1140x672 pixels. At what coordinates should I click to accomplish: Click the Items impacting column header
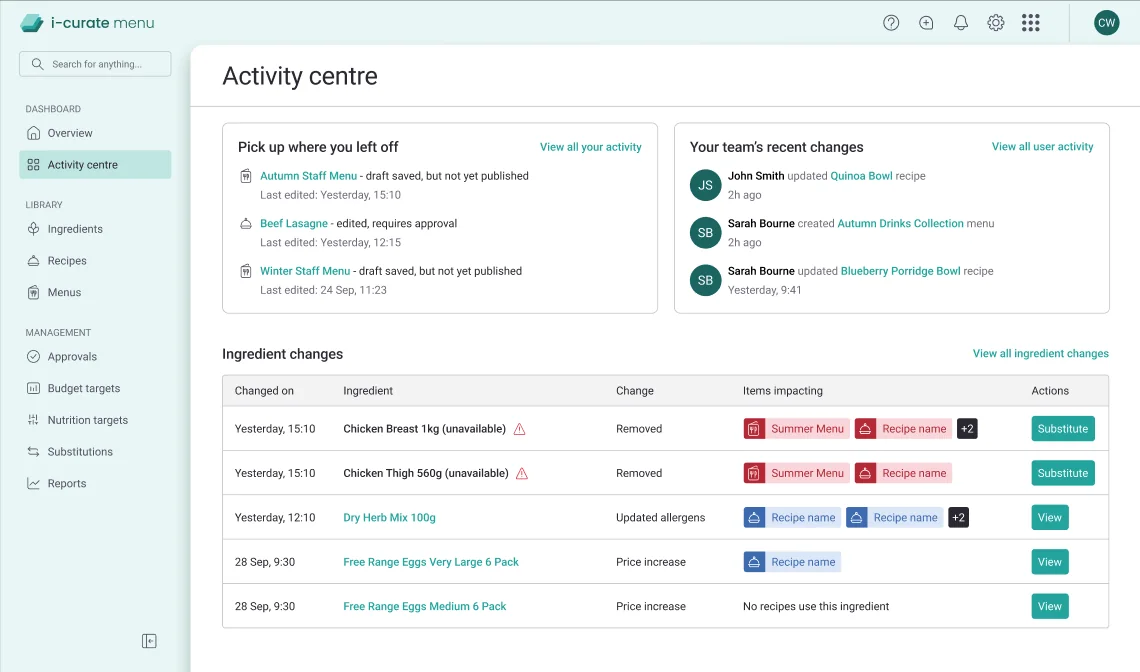click(782, 391)
